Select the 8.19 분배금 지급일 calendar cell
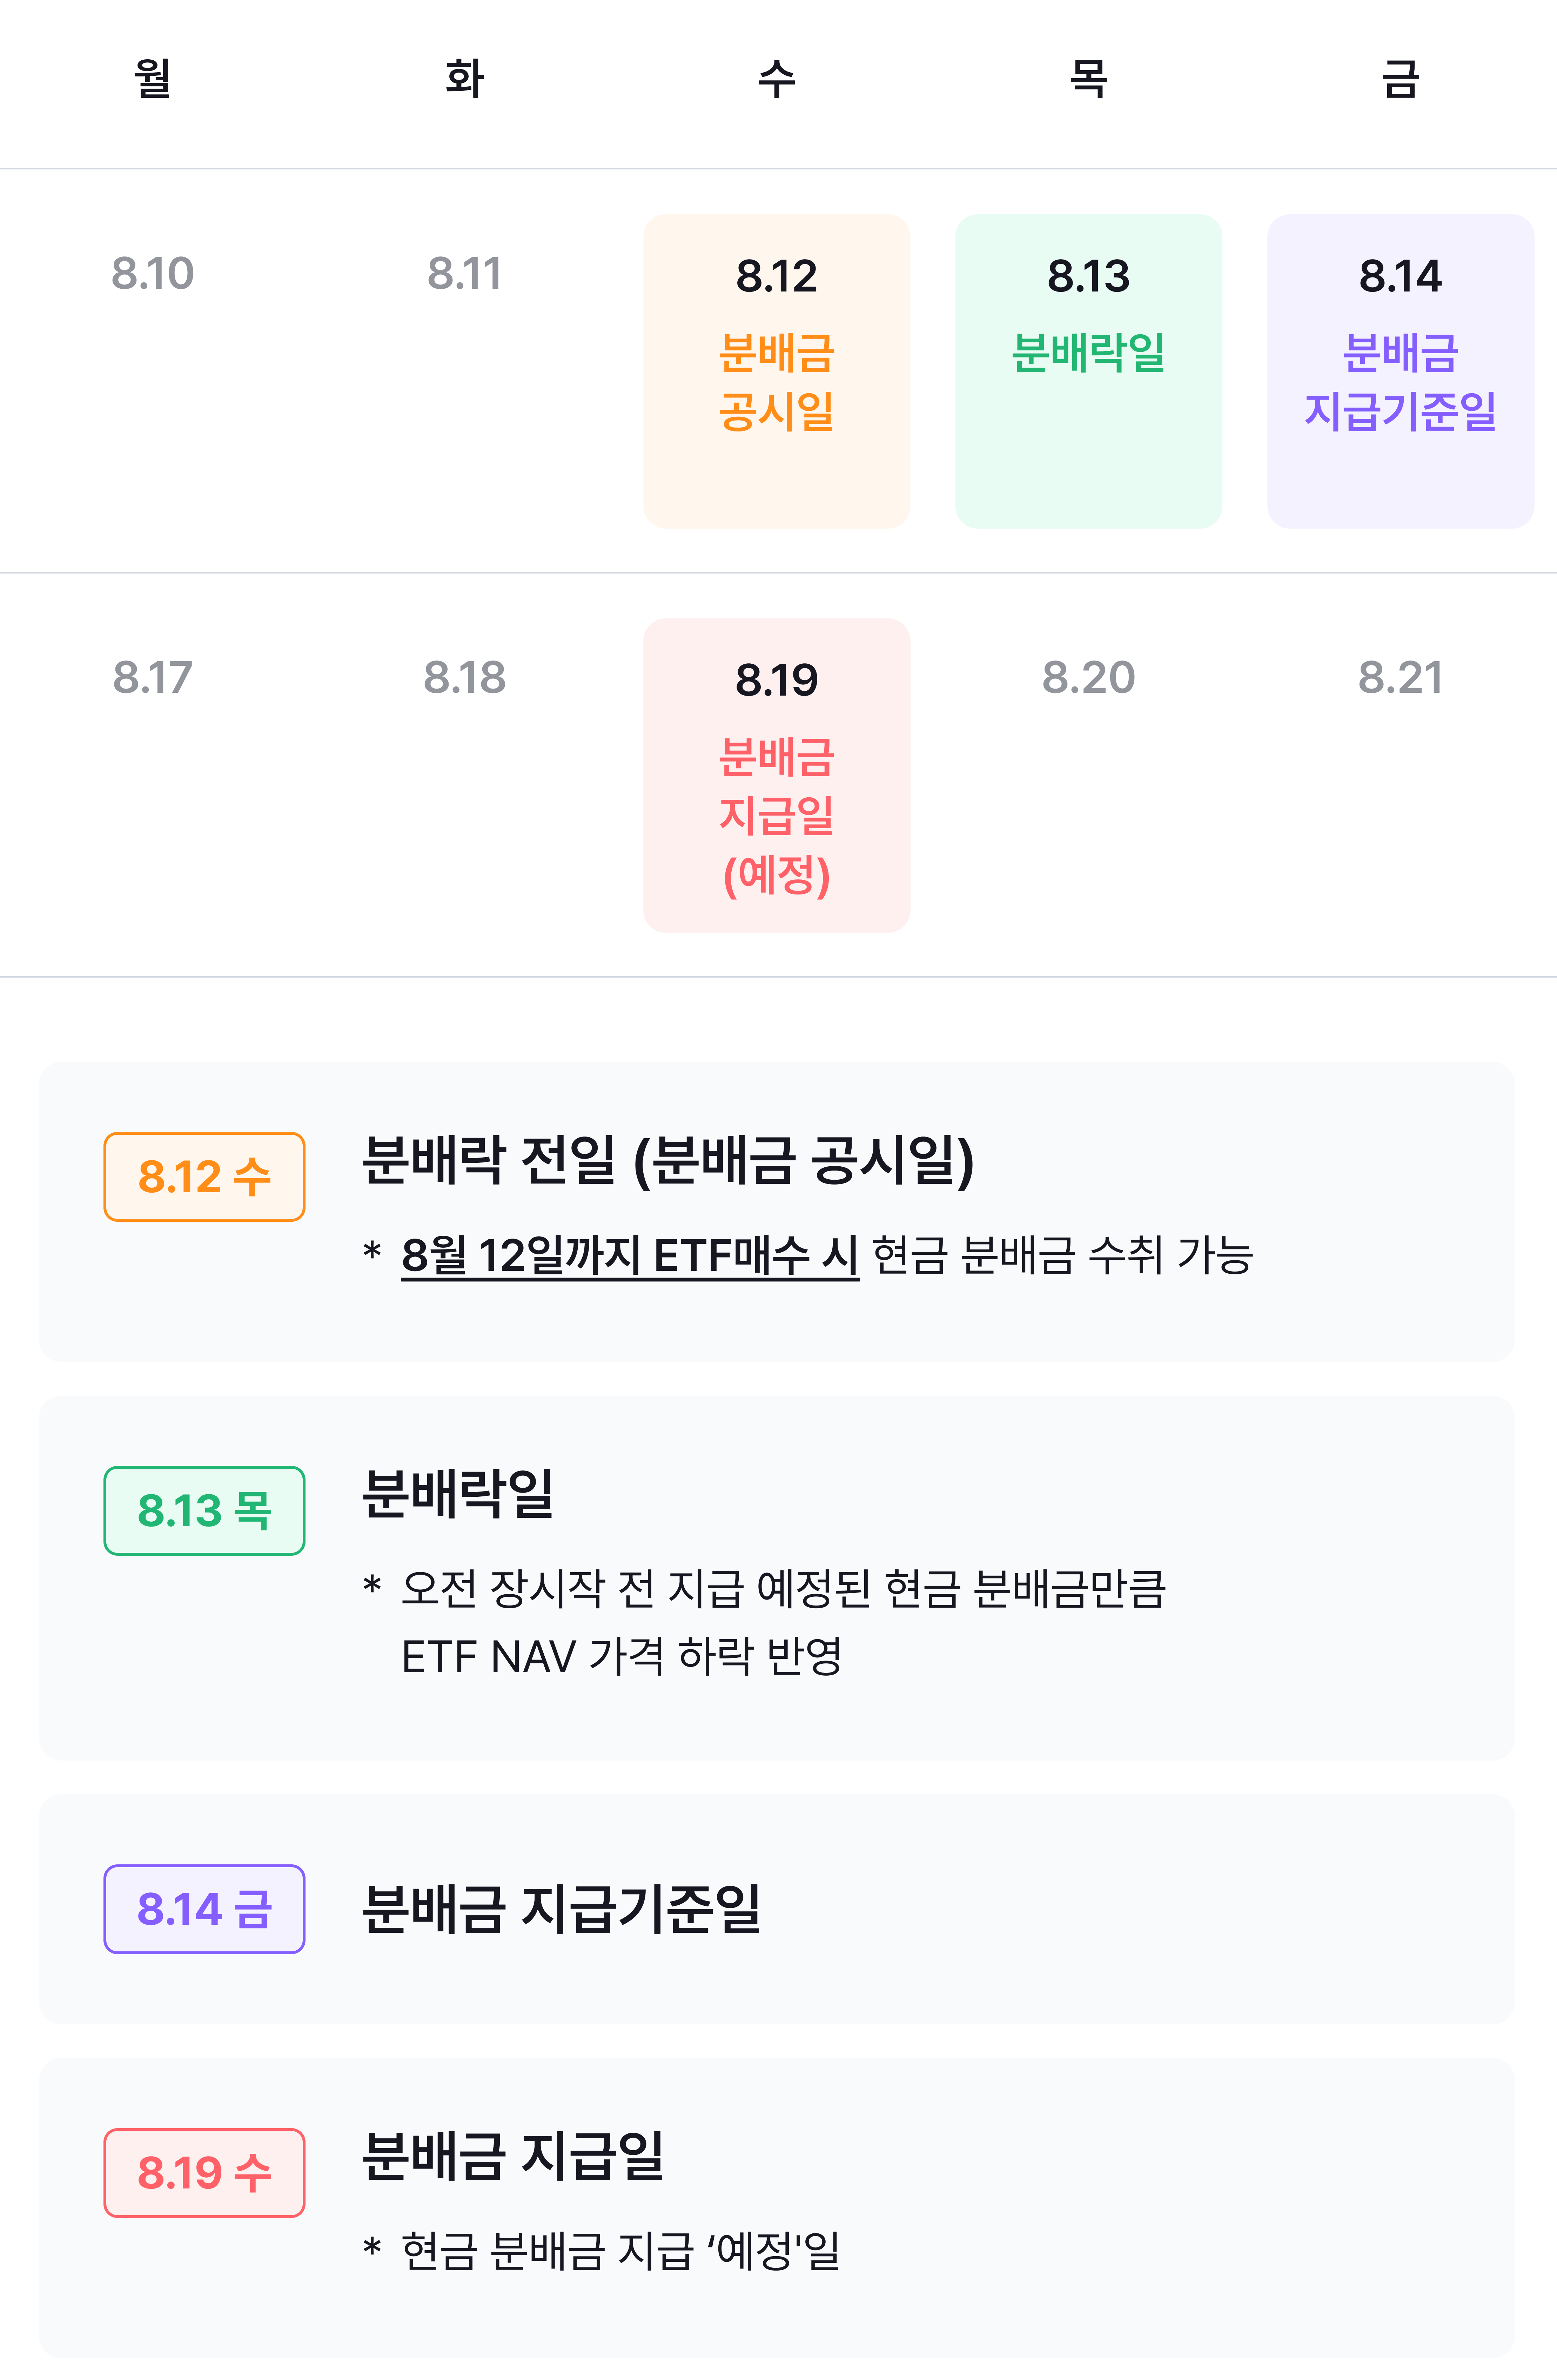 click(x=777, y=775)
